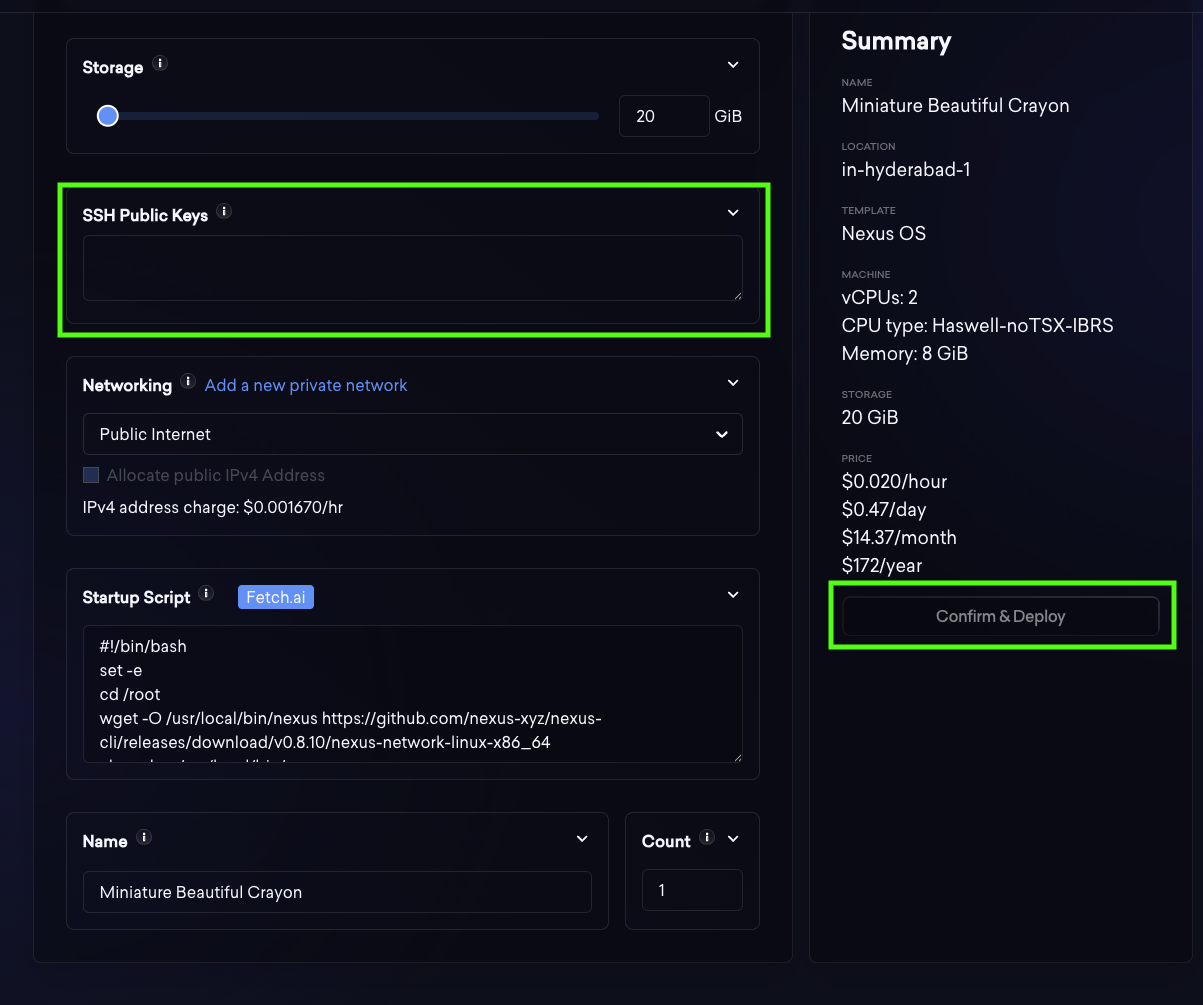
Task: Click in-hyderabad-1 location in Summary
Action: tap(906, 169)
